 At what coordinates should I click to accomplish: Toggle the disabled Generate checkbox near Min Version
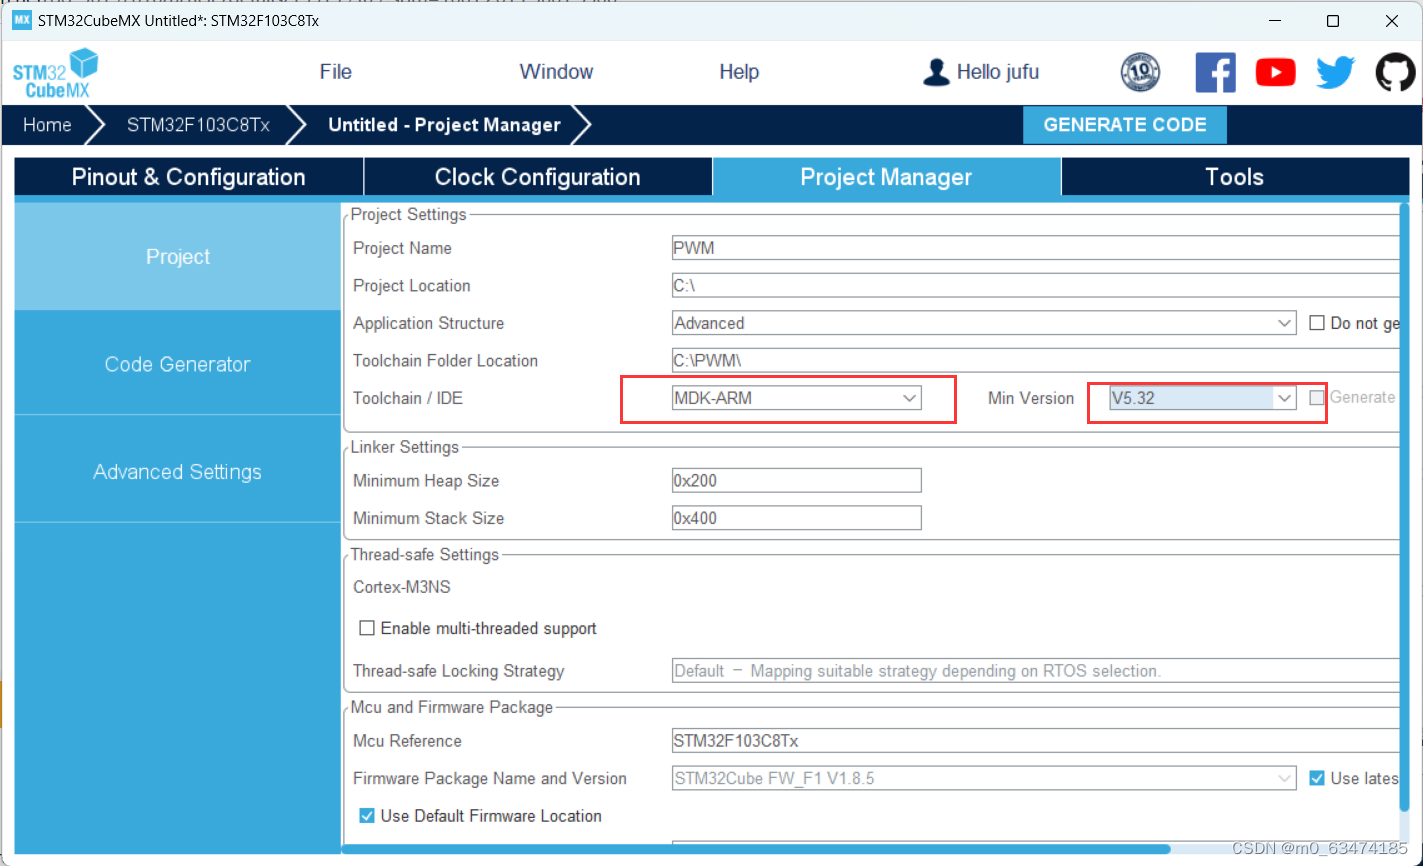(x=1317, y=398)
